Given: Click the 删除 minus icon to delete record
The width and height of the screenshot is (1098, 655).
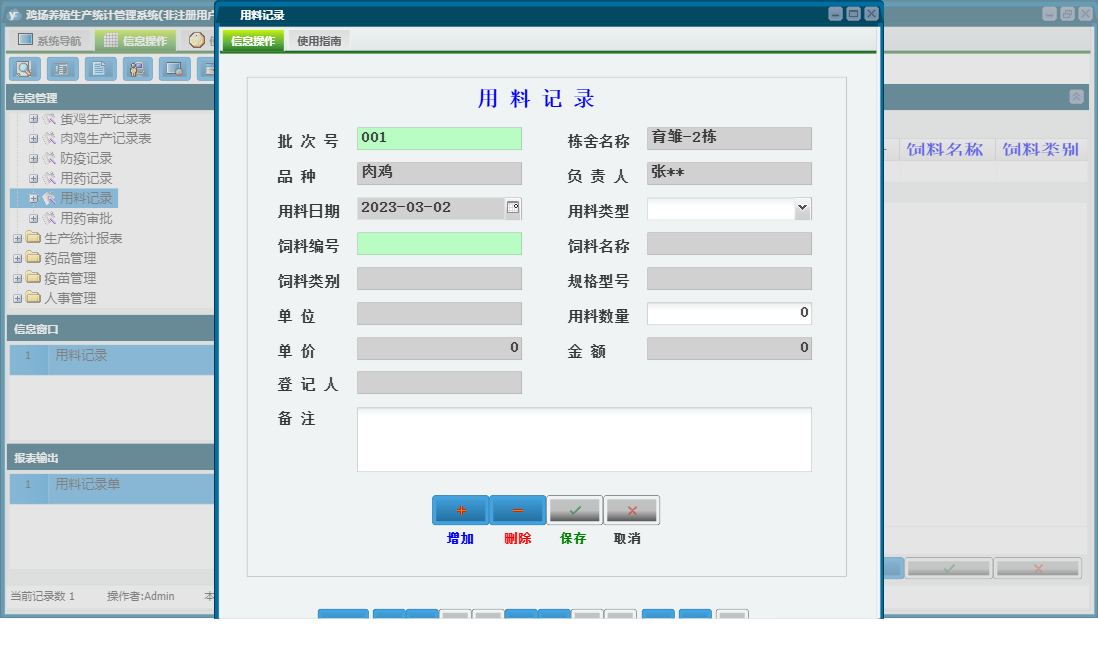Looking at the screenshot, I should pyautogui.click(x=516, y=510).
